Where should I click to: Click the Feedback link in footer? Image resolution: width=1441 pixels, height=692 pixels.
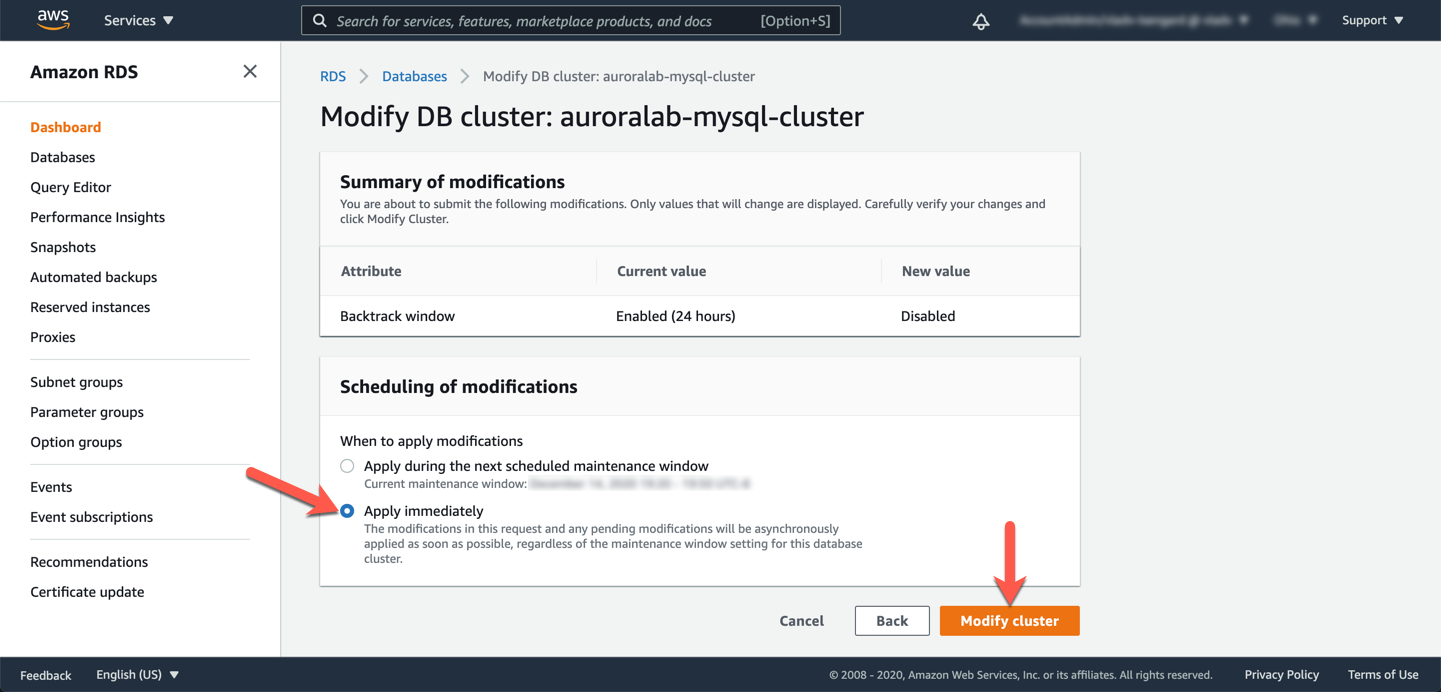tap(46, 675)
